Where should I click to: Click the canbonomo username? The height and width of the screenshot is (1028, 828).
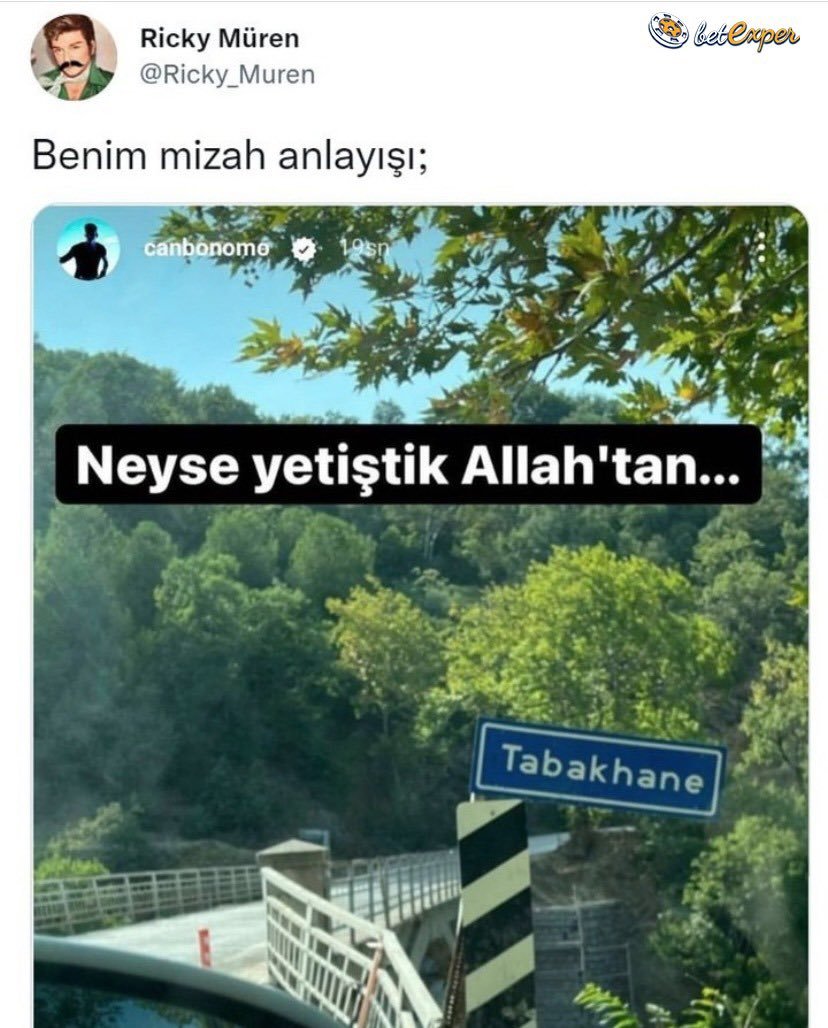click(x=207, y=248)
